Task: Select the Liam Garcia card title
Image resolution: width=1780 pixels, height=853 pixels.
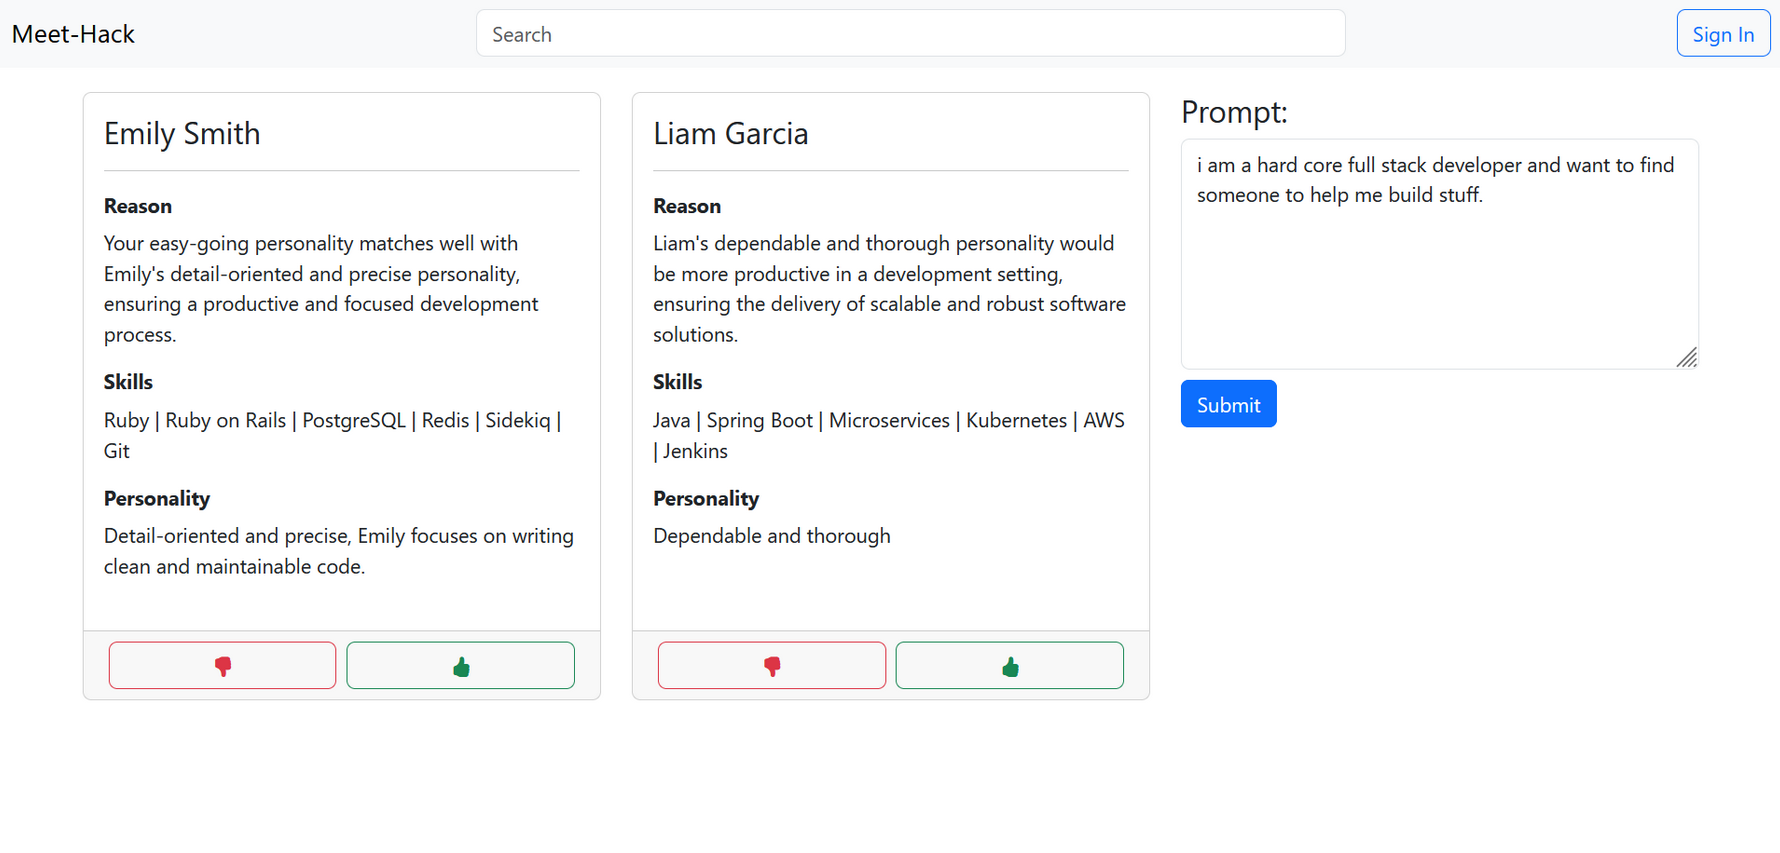Action: [730, 134]
